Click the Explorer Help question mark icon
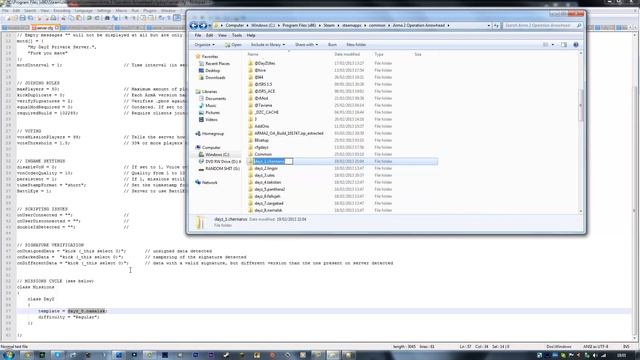This screenshot has width=640, height=360. (576, 44)
